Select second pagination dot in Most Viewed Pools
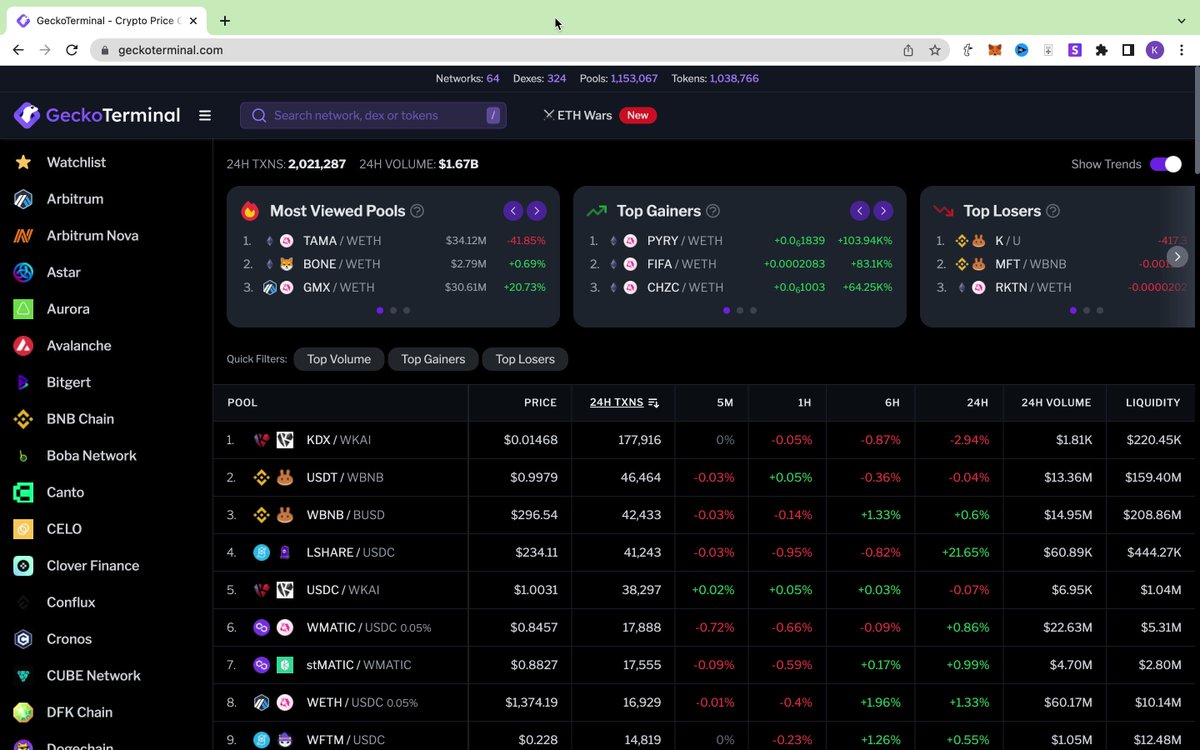1200x750 pixels. pyautogui.click(x=393, y=310)
